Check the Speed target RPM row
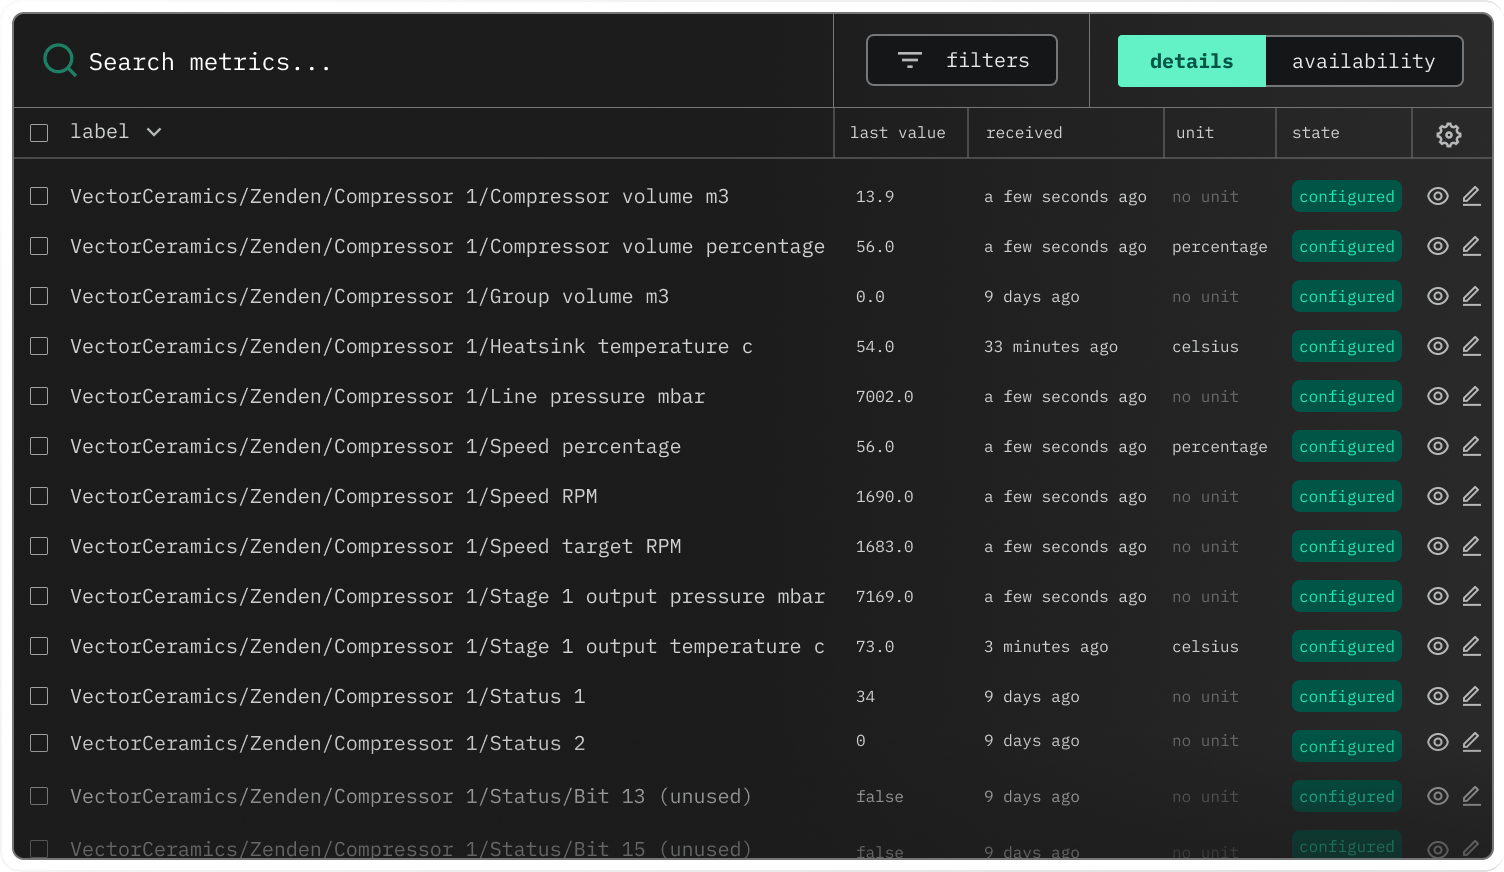This screenshot has height=872, width=1504. 39,546
